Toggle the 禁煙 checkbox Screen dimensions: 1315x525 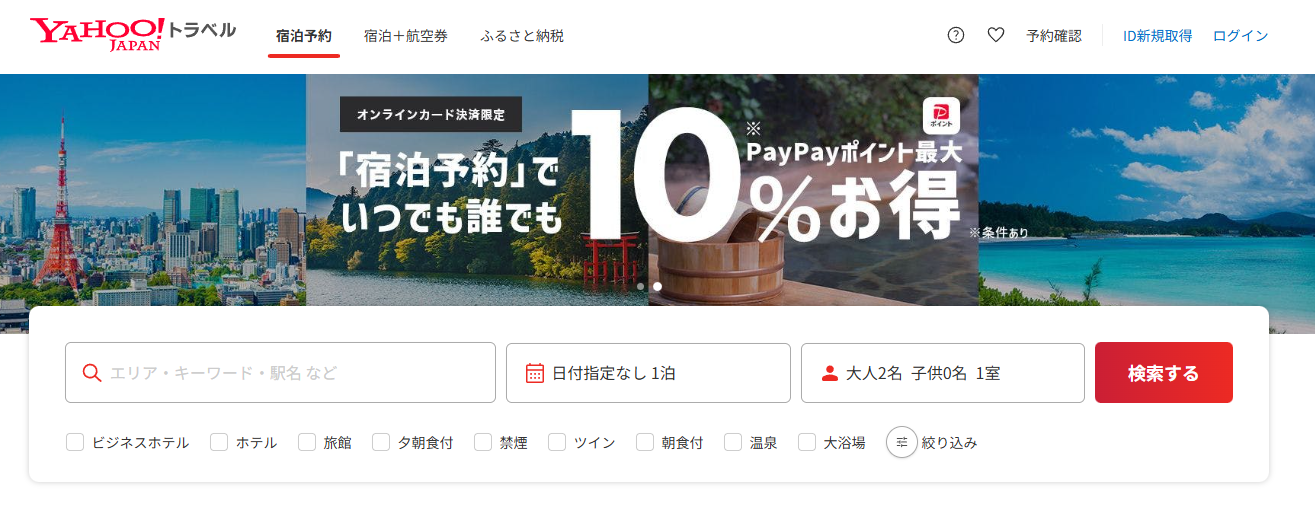point(483,442)
